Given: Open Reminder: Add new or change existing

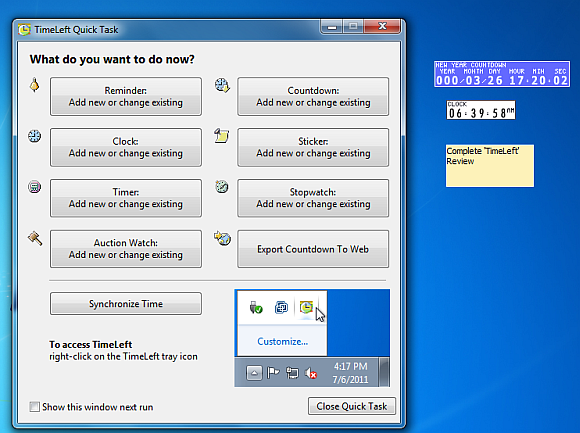Looking at the screenshot, I should tap(126, 97).
